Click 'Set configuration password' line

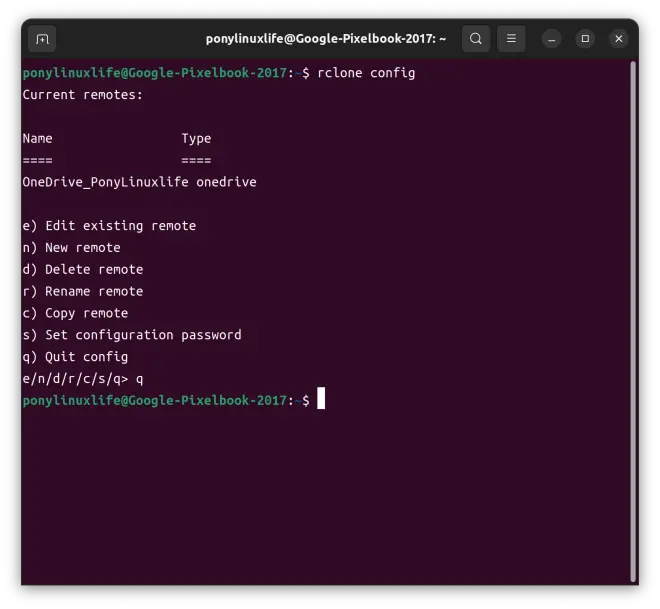(132, 335)
